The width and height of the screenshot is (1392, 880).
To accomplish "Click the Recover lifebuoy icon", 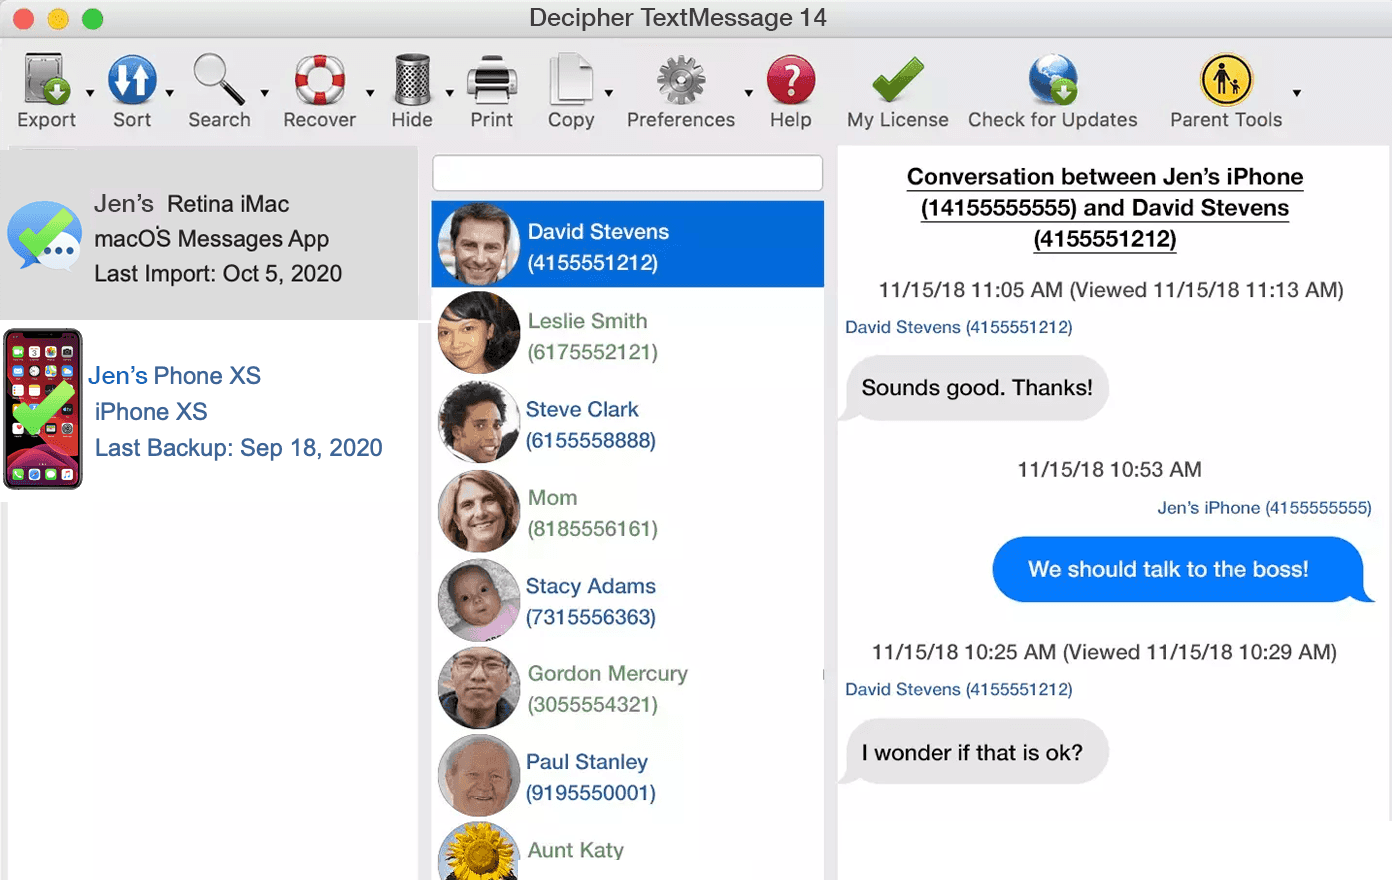I will click(x=320, y=80).
